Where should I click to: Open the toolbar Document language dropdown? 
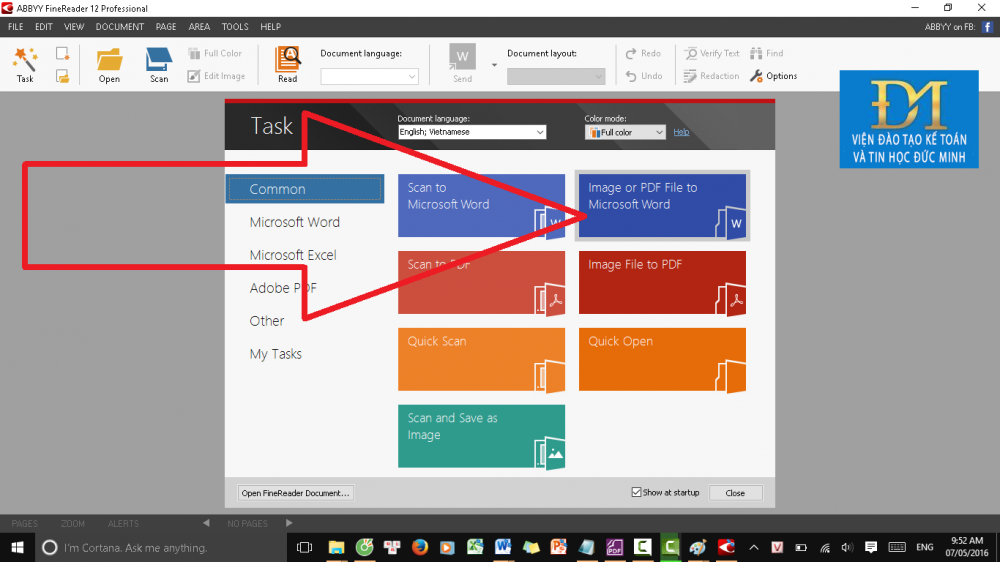click(369, 77)
